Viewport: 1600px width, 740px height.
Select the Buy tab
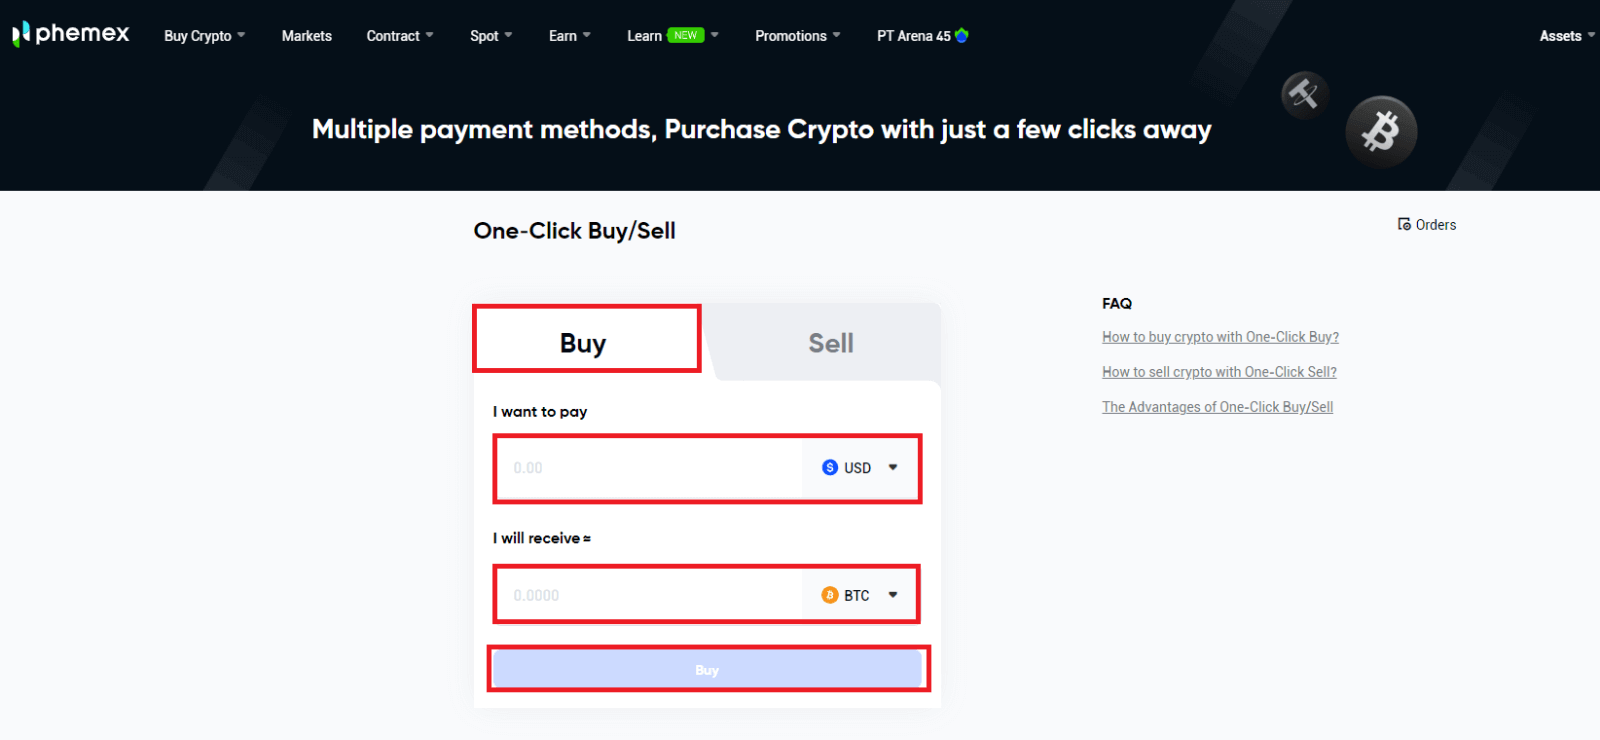(583, 343)
